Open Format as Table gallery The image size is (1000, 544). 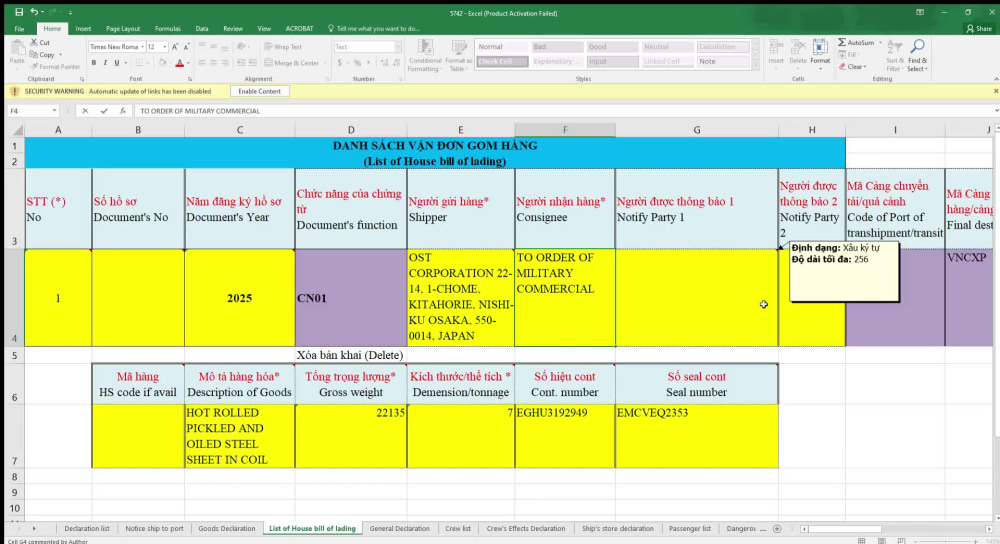pos(459,56)
